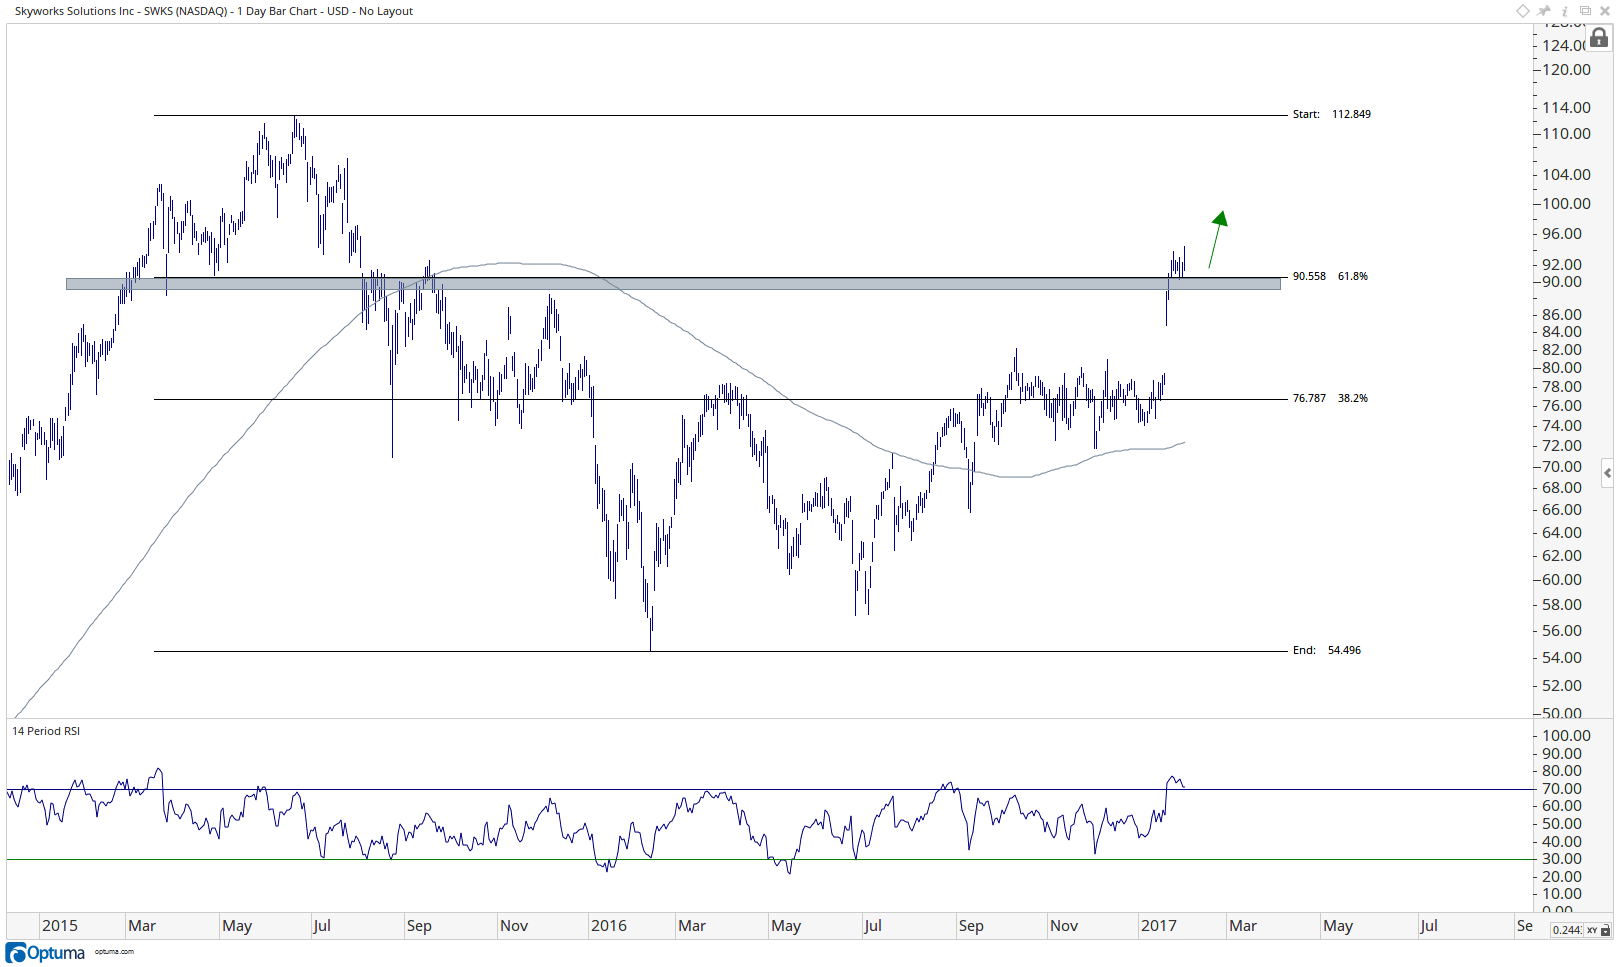Viewport: 1620px width, 967px height.
Task: Click the detach window icon in header
Action: point(1585,11)
